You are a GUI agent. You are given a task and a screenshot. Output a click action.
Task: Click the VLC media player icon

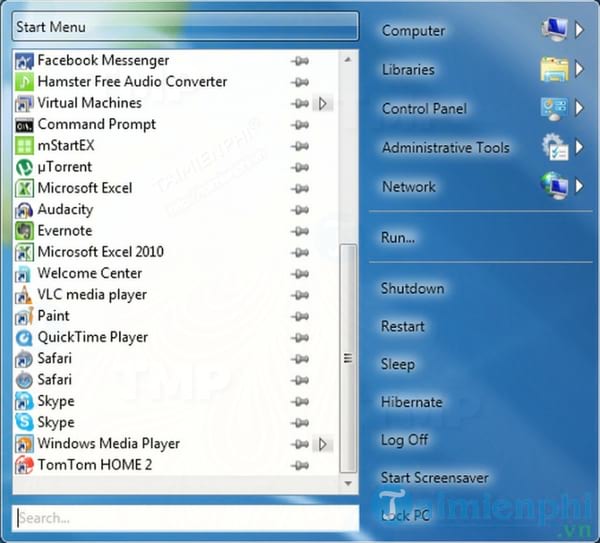point(25,295)
